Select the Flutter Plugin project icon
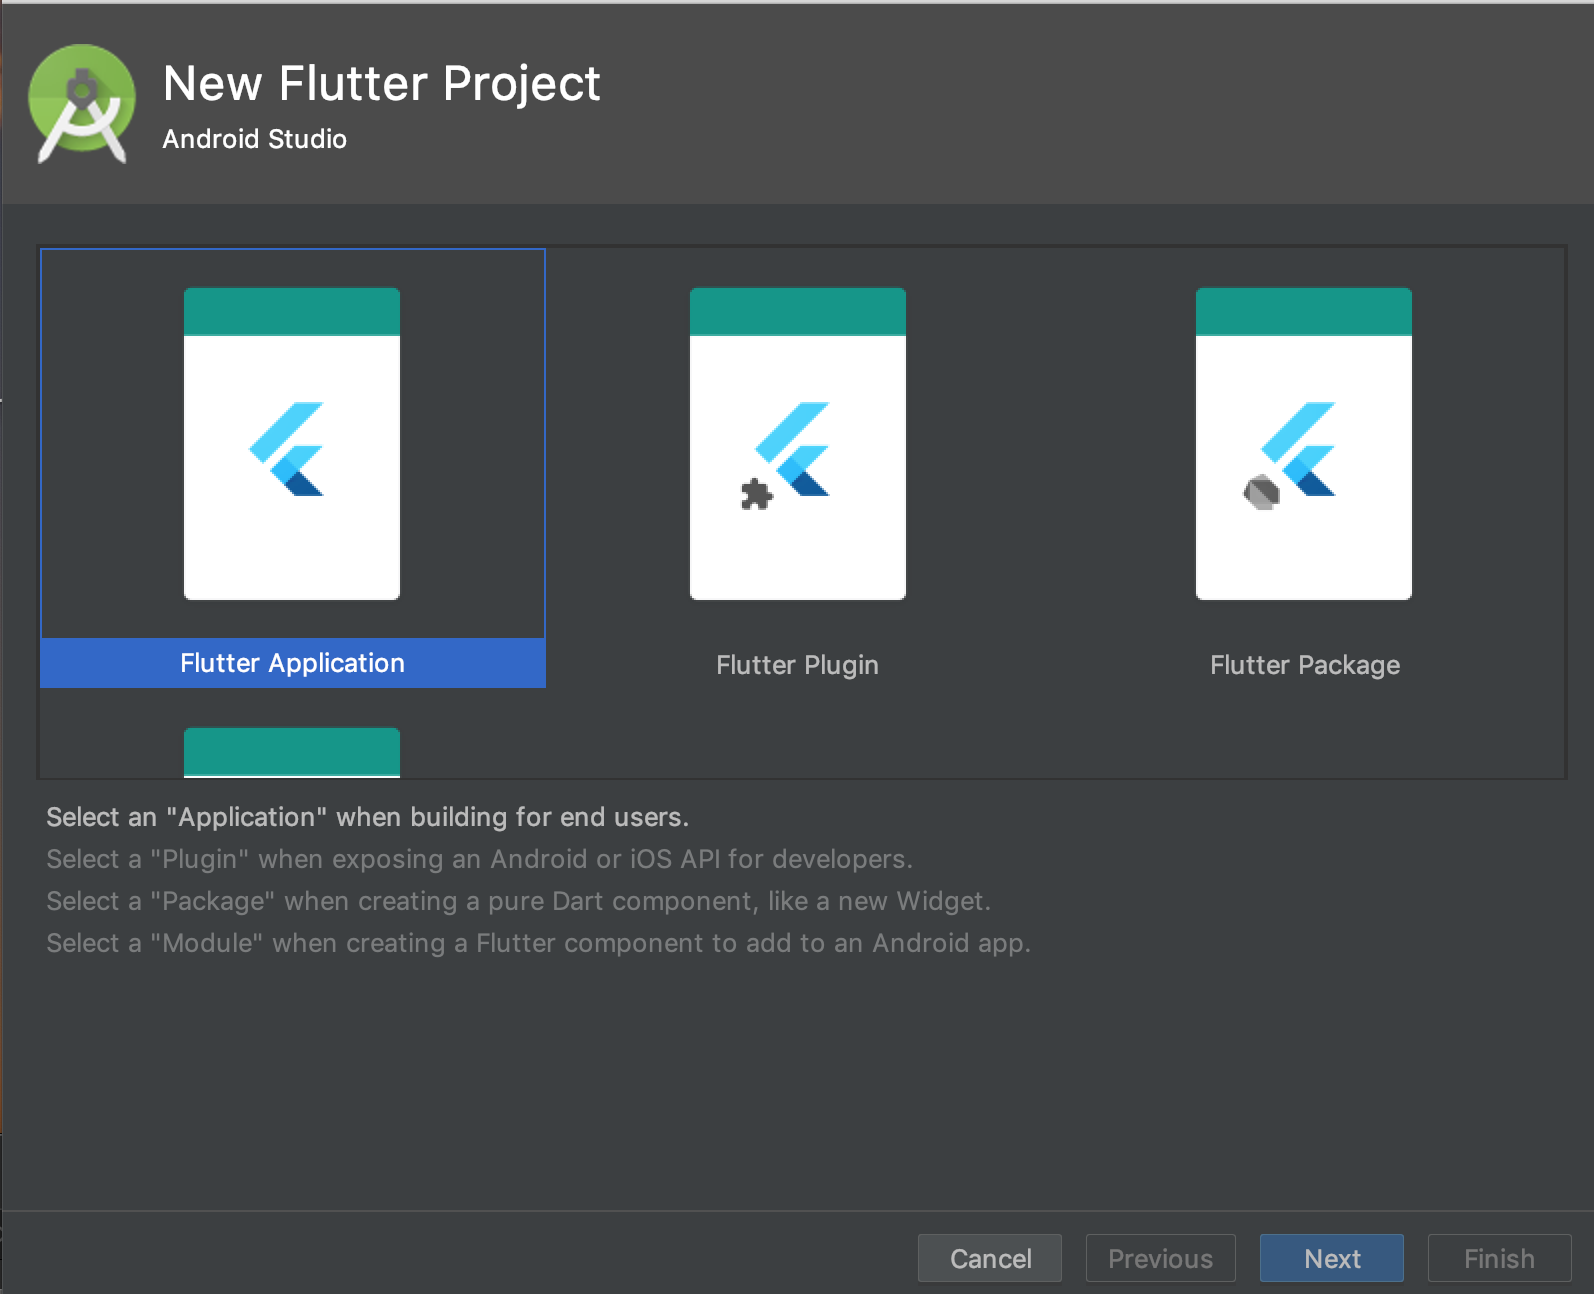This screenshot has width=1594, height=1294. click(x=798, y=444)
